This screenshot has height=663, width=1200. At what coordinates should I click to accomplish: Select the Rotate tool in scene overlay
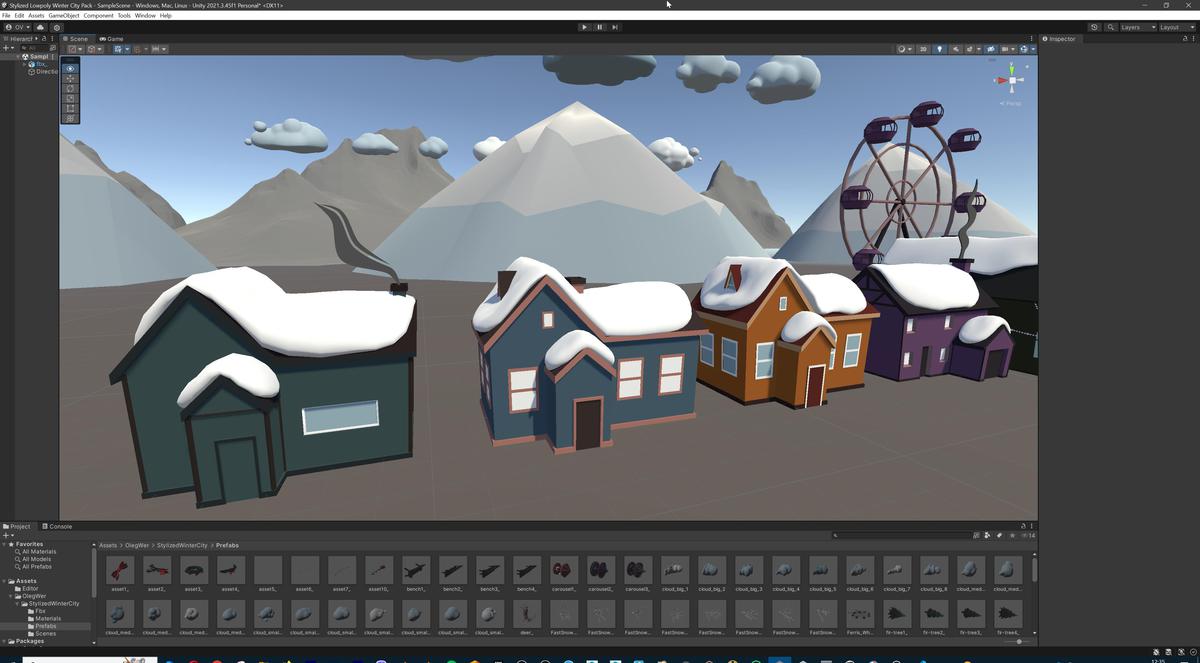click(x=70, y=89)
